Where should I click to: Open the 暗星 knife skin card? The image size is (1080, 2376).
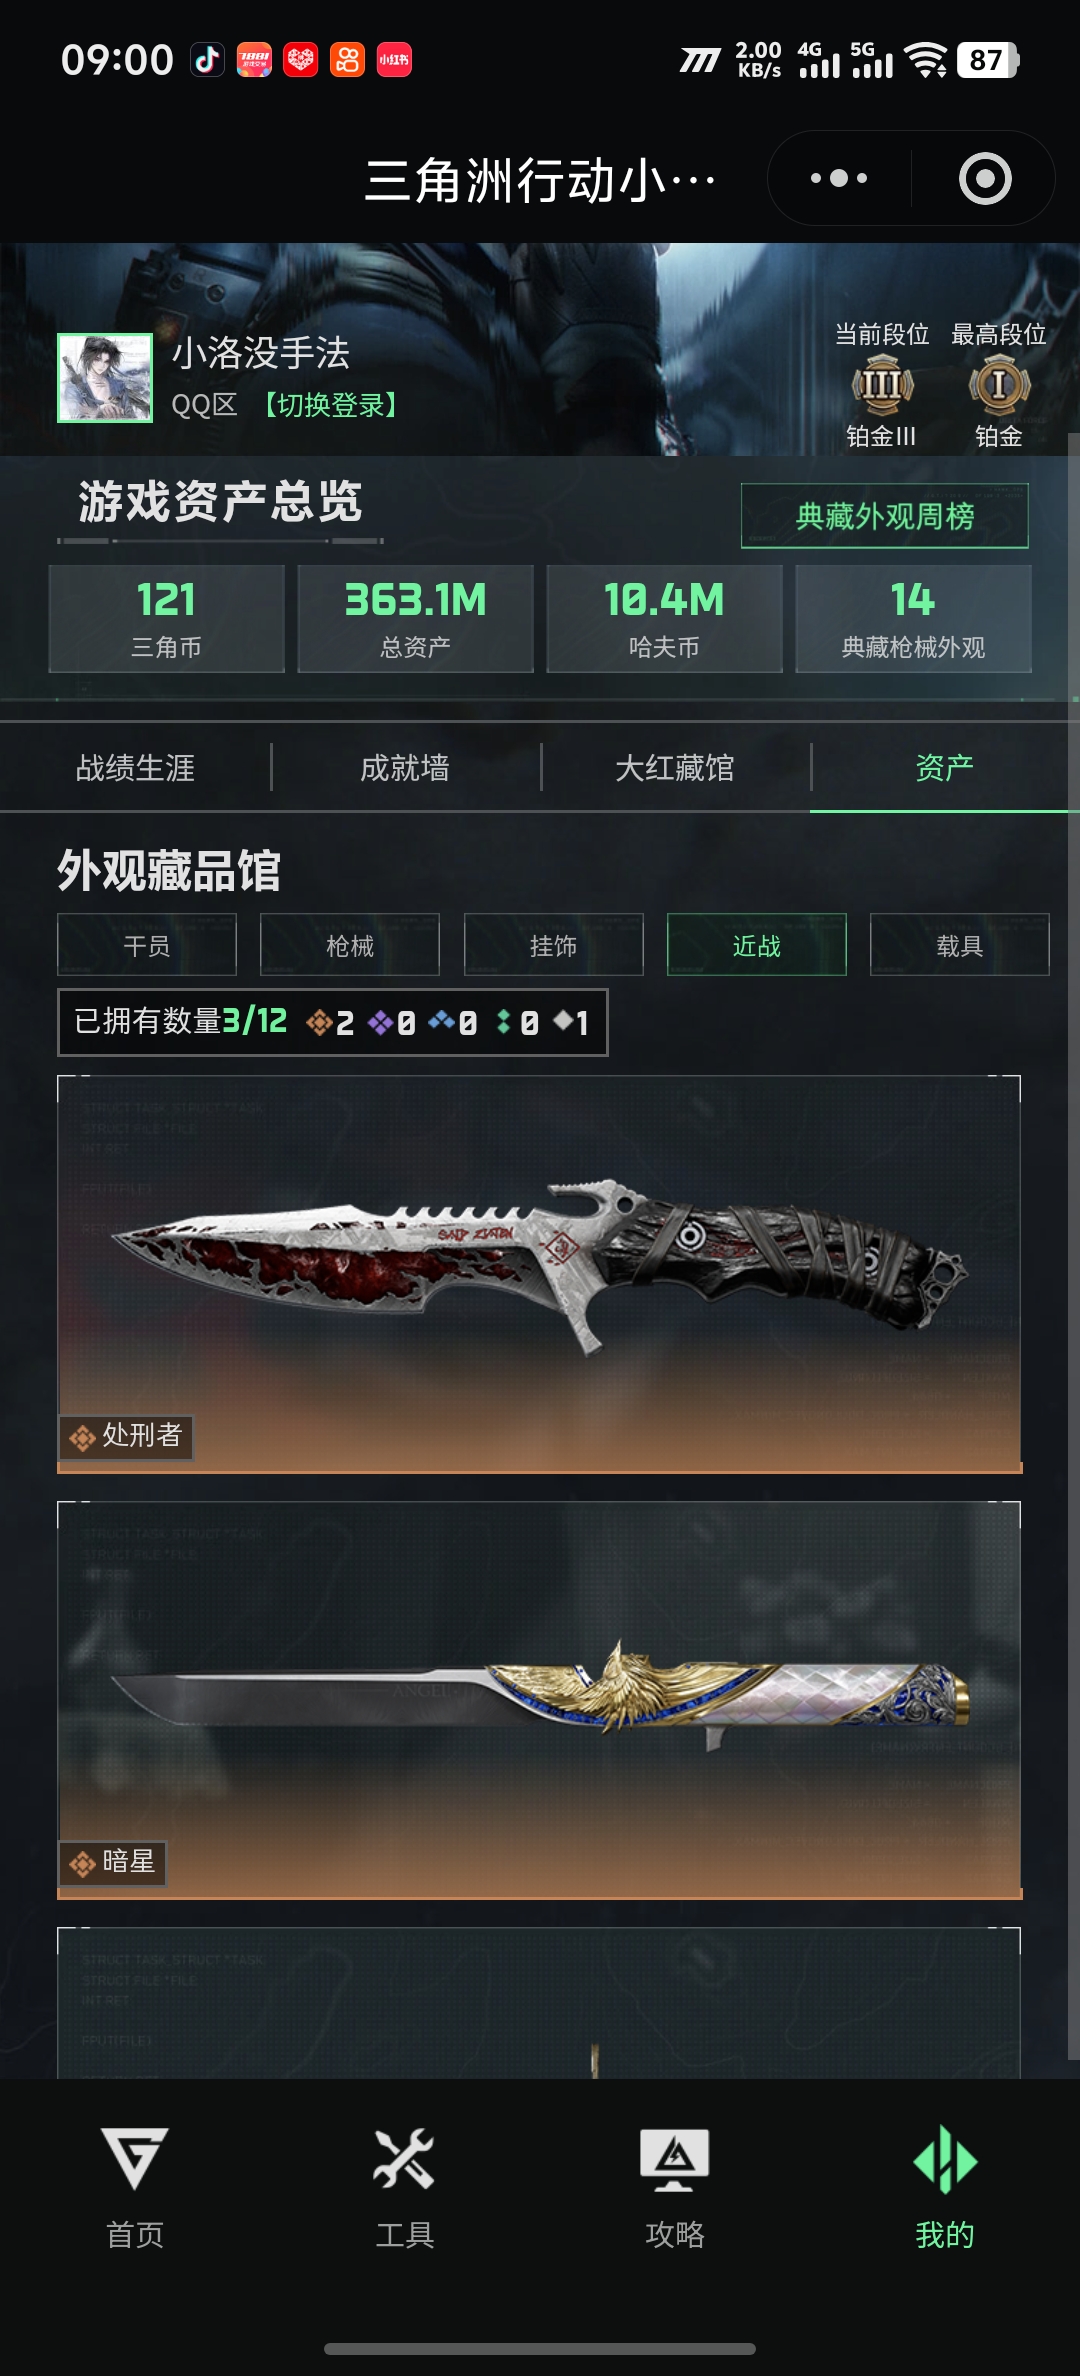[x=540, y=1701]
